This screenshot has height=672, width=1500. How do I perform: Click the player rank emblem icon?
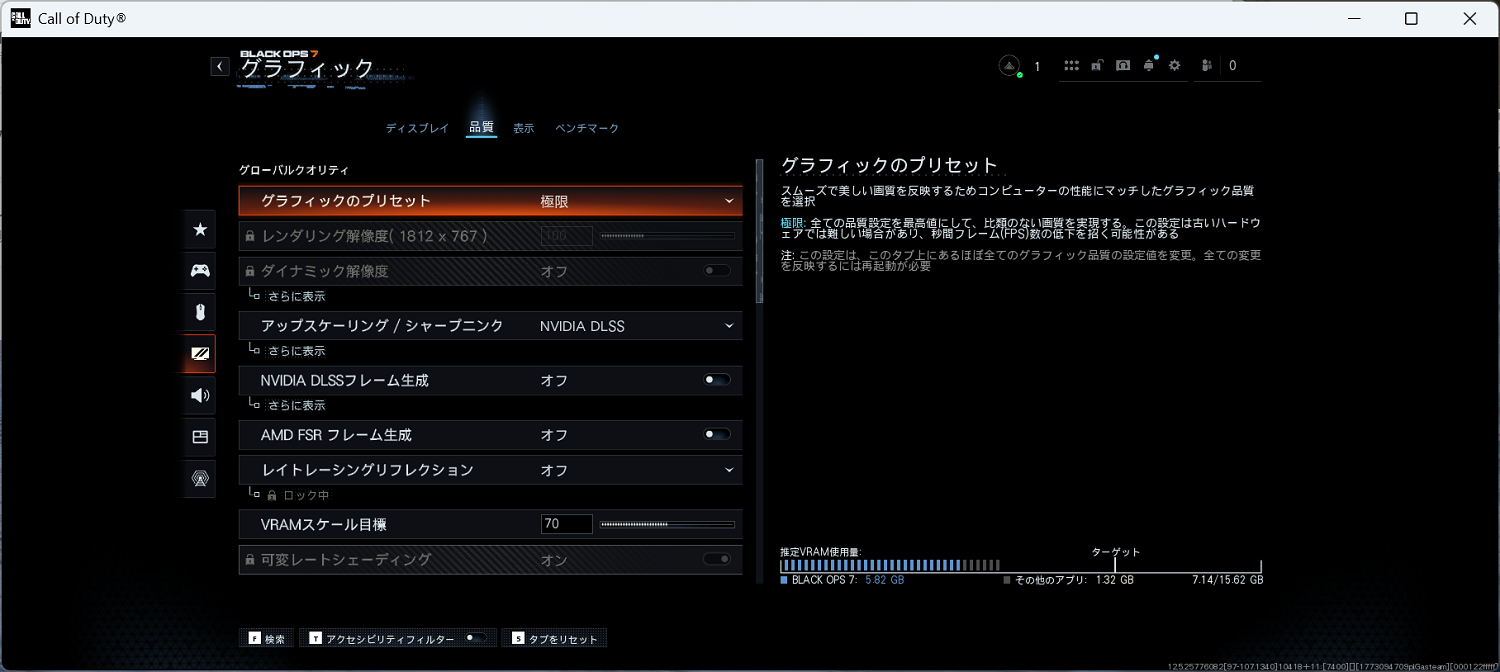(1010, 66)
